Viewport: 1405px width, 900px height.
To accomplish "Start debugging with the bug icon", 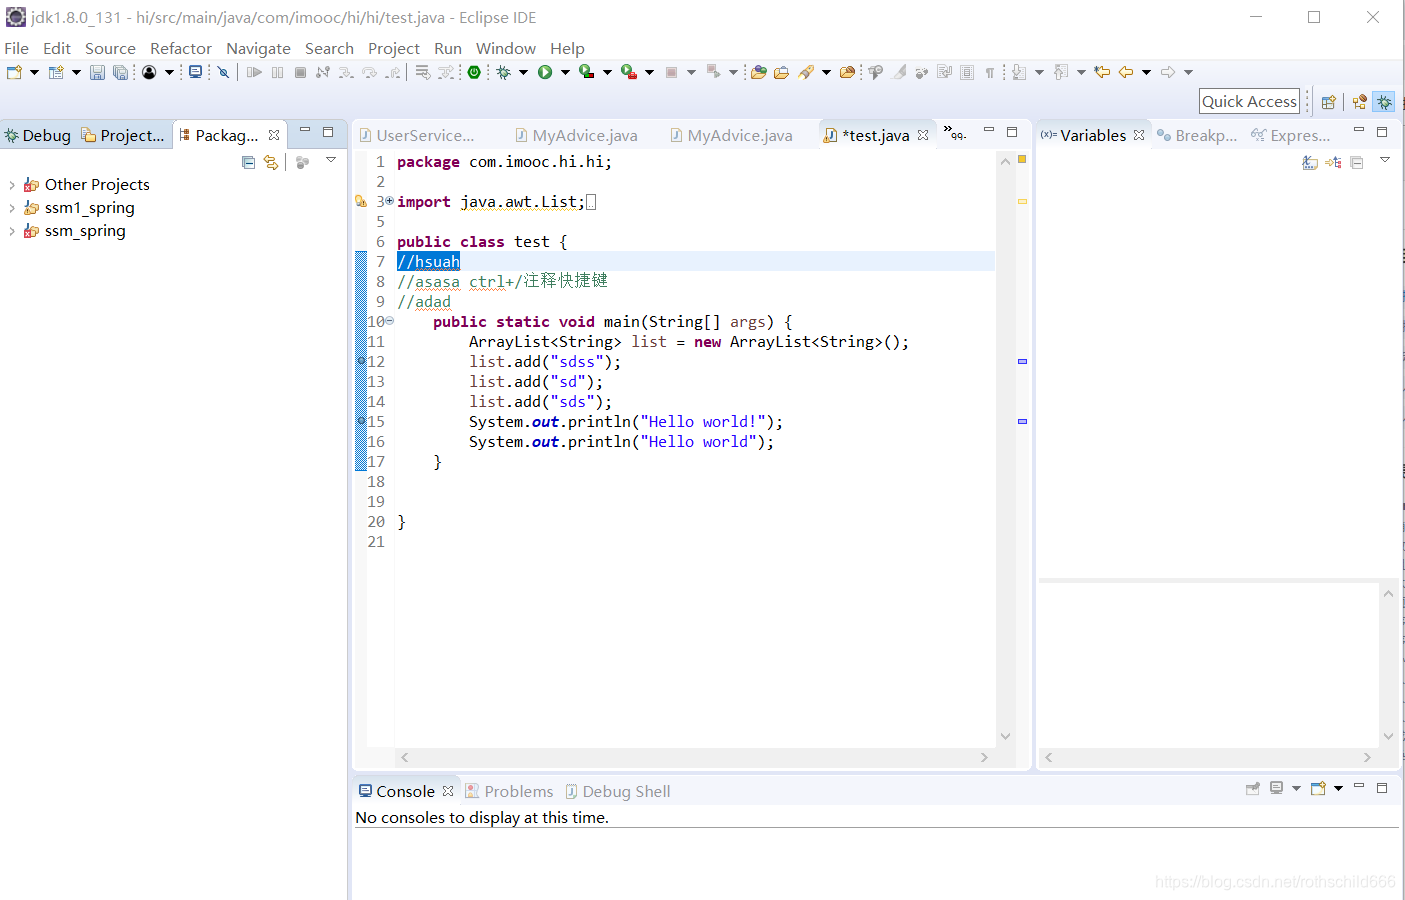I will coord(504,72).
